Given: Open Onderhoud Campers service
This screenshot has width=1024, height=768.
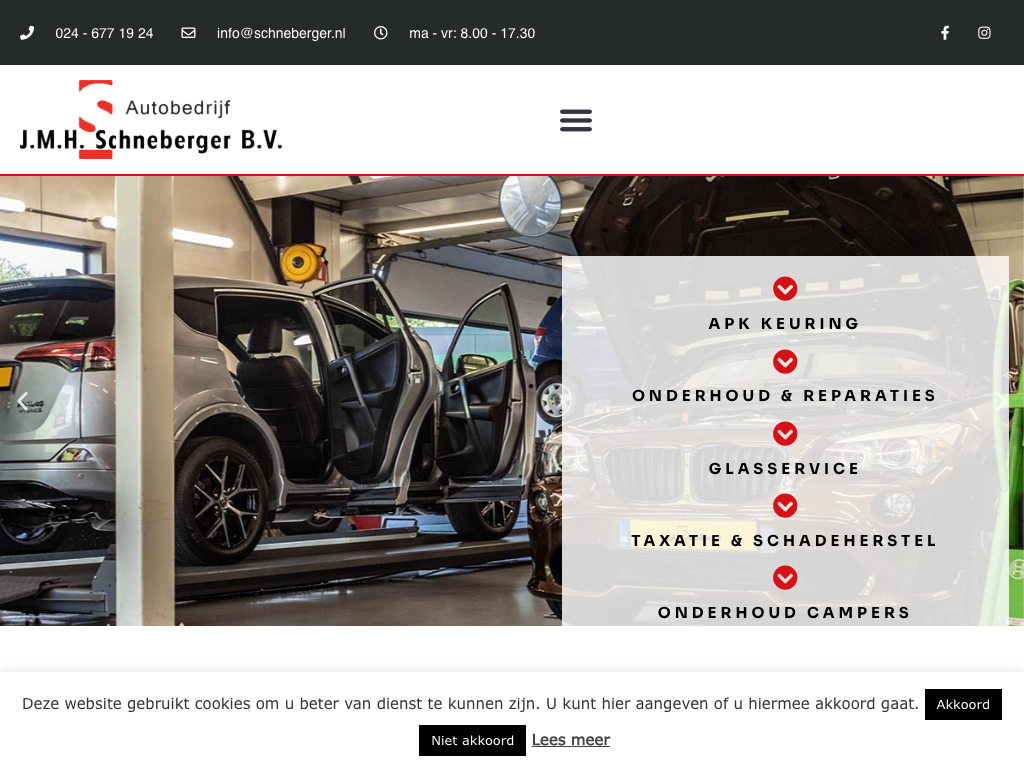Looking at the screenshot, I should (x=784, y=612).
